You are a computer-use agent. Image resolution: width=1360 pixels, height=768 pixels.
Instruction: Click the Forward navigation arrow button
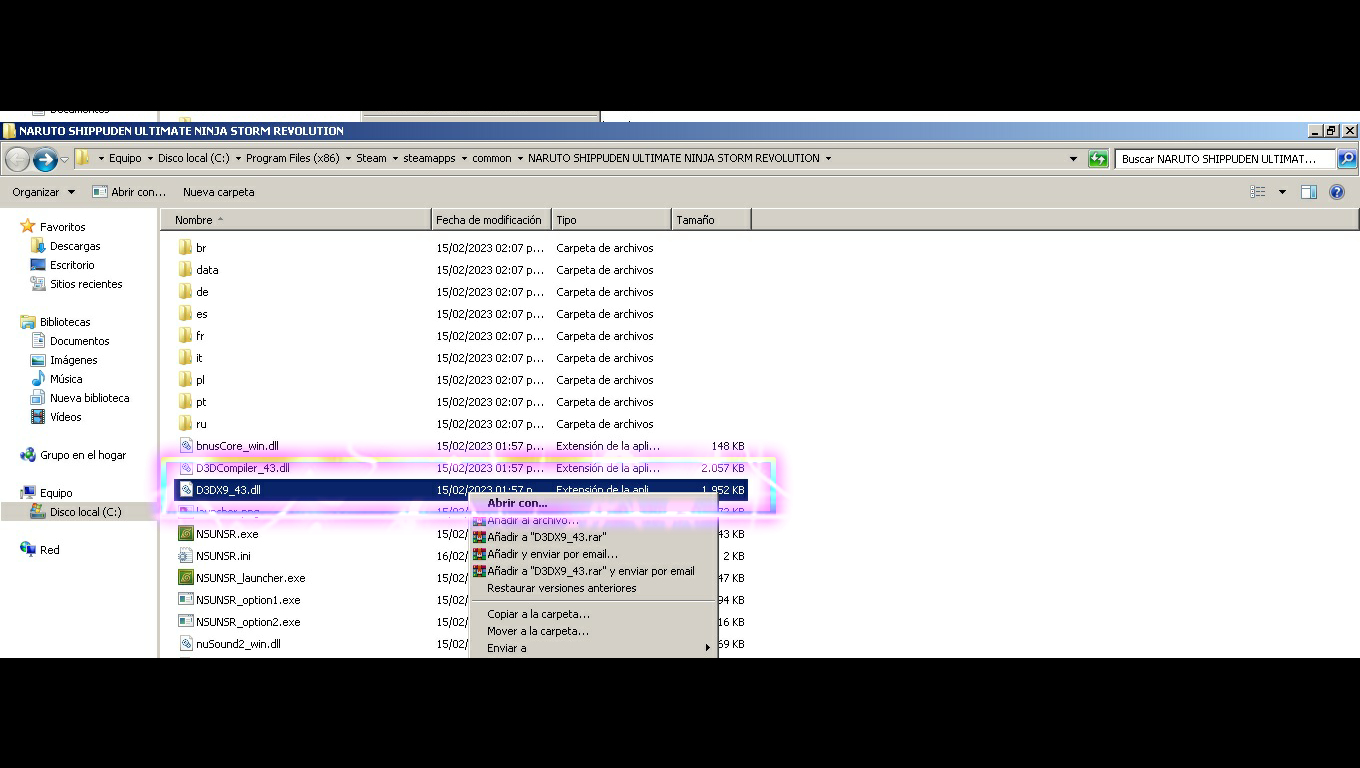pyautogui.click(x=44, y=159)
